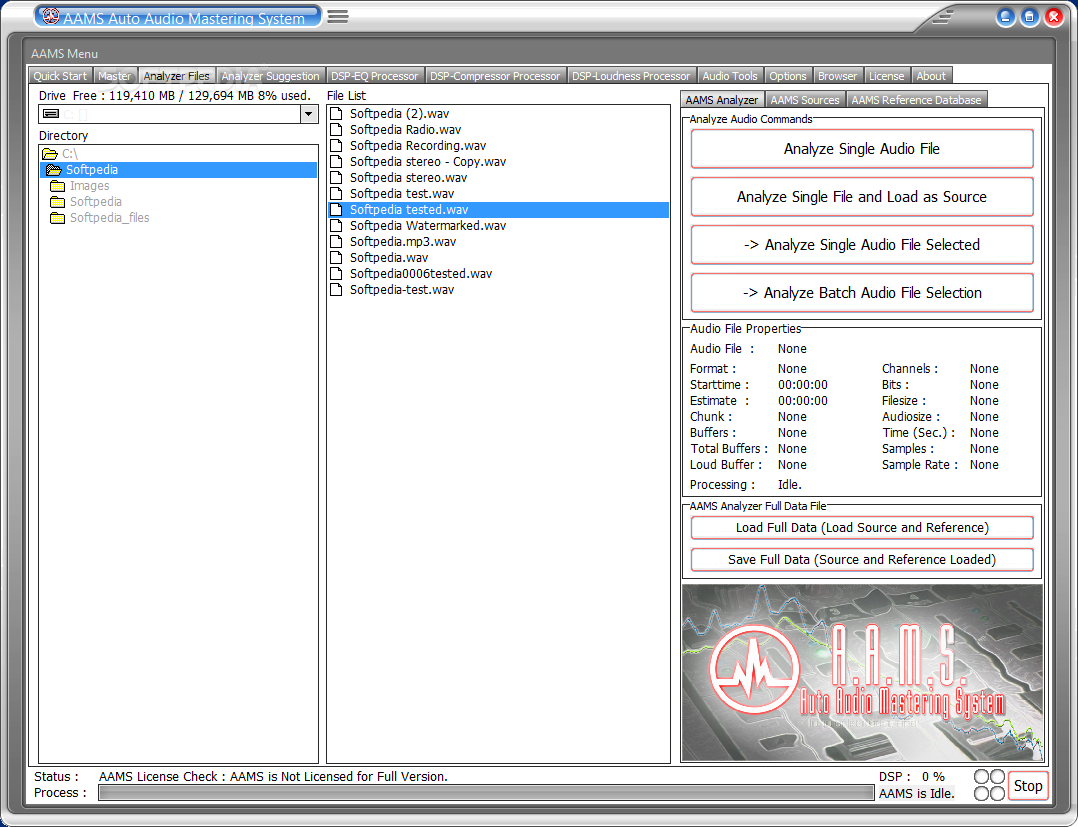This screenshot has height=827, width=1078.
Task: Switch to the Quick Start tab
Action: [60, 76]
